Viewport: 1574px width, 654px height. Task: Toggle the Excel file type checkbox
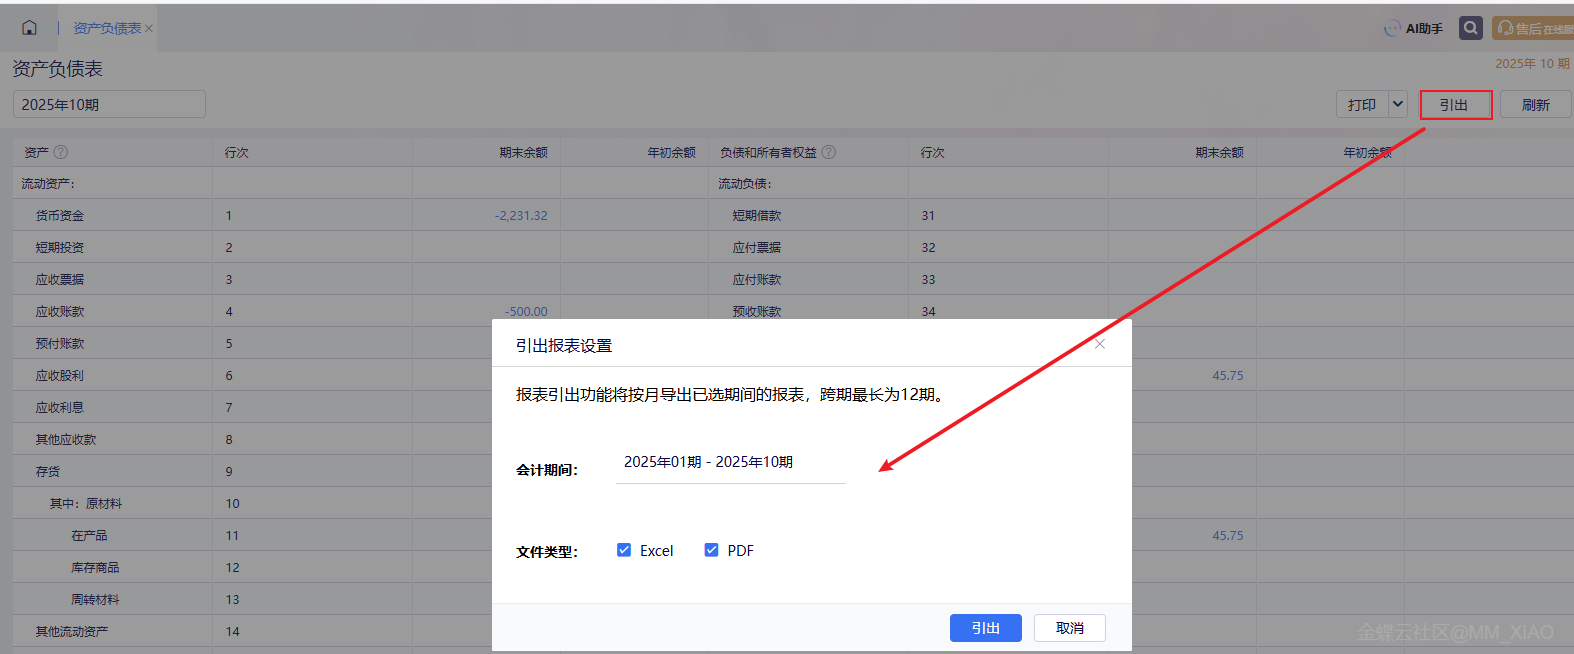click(624, 550)
